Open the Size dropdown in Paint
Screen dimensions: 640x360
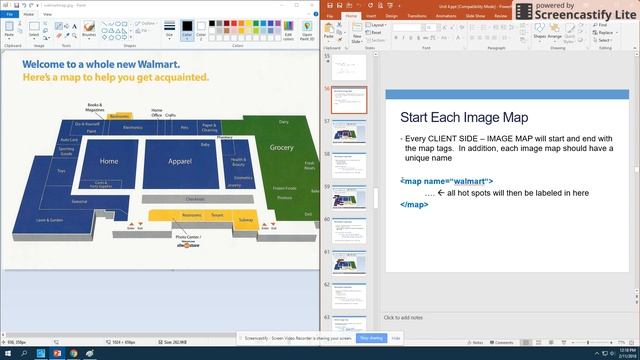coord(169,30)
